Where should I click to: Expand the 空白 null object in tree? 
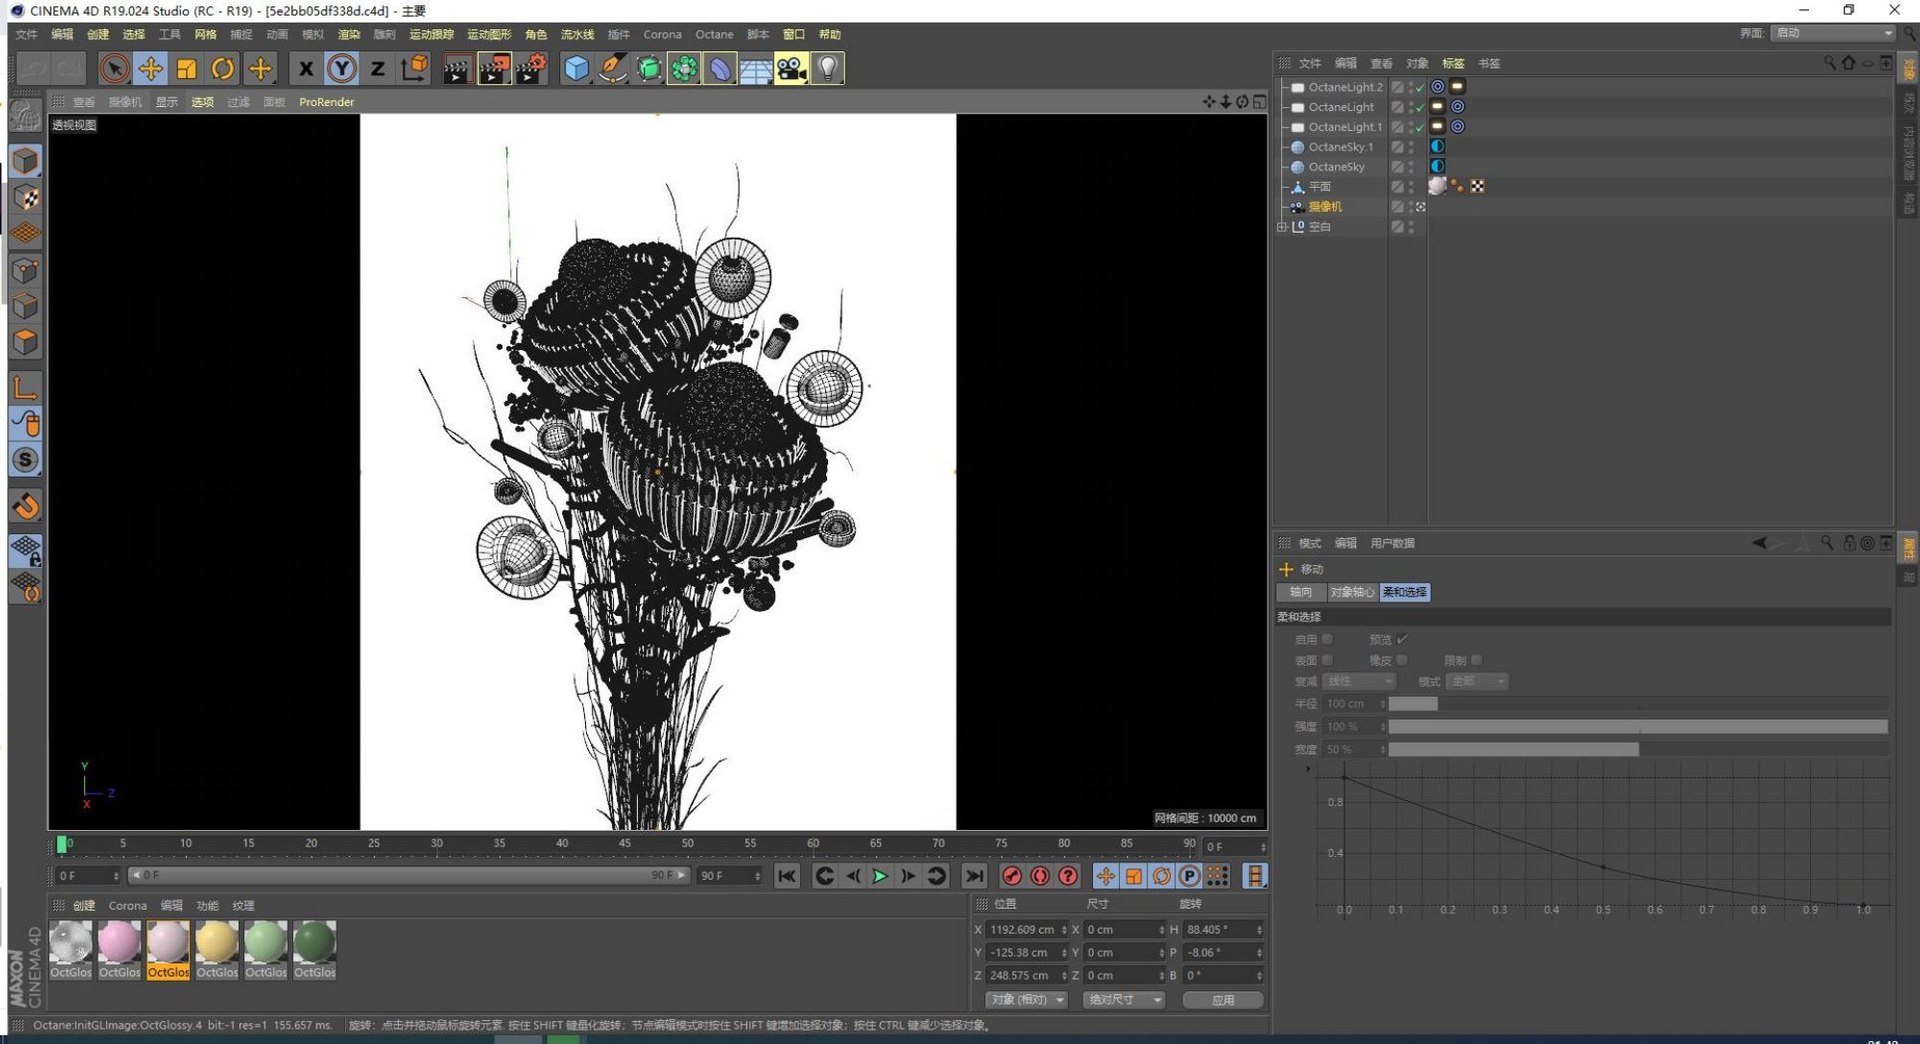[x=1282, y=227]
